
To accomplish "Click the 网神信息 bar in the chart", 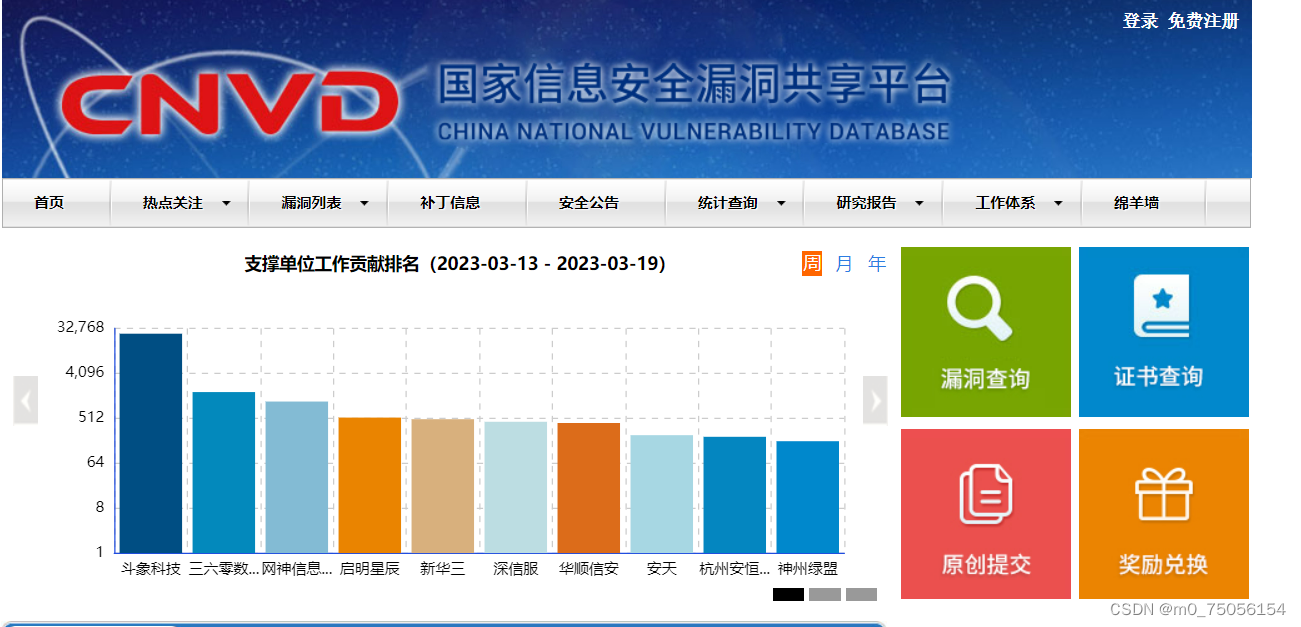I will coord(297,477).
